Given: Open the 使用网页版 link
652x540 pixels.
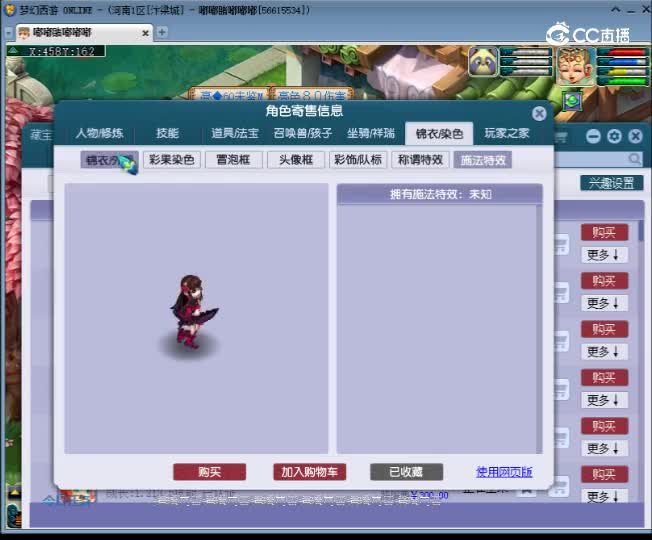Looking at the screenshot, I should 504,472.
